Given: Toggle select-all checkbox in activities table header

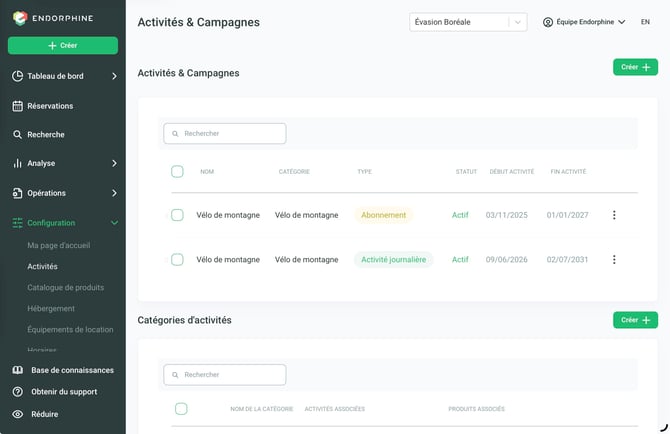Looking at the screenshot, I should pos(177,171).
